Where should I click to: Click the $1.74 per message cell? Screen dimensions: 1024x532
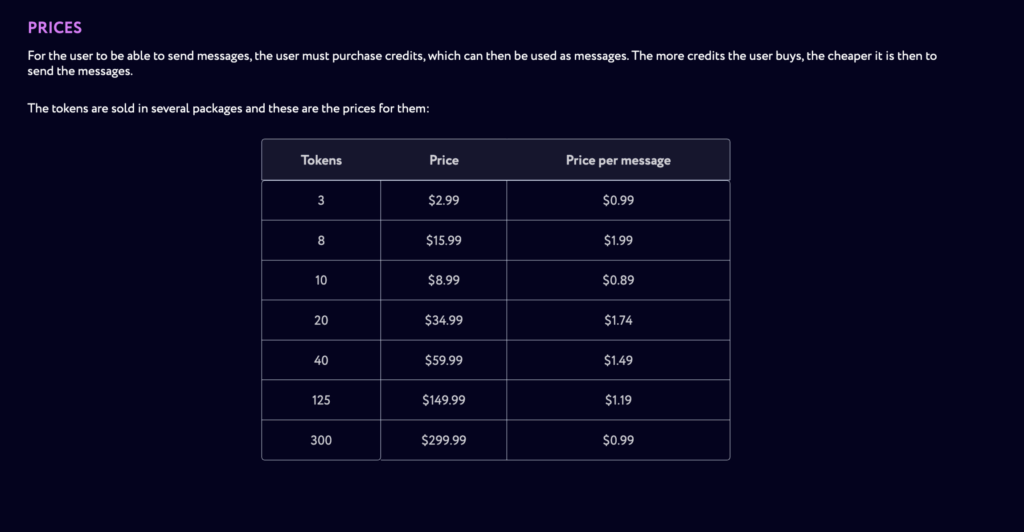pos(618,320)
